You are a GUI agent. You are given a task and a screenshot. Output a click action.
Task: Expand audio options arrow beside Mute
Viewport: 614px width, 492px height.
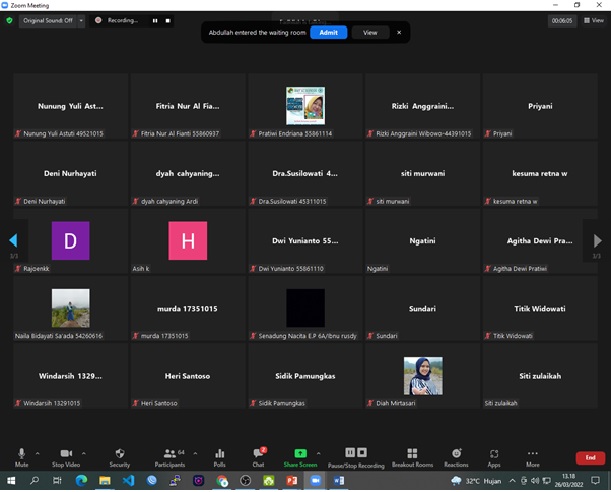[38, 453]
